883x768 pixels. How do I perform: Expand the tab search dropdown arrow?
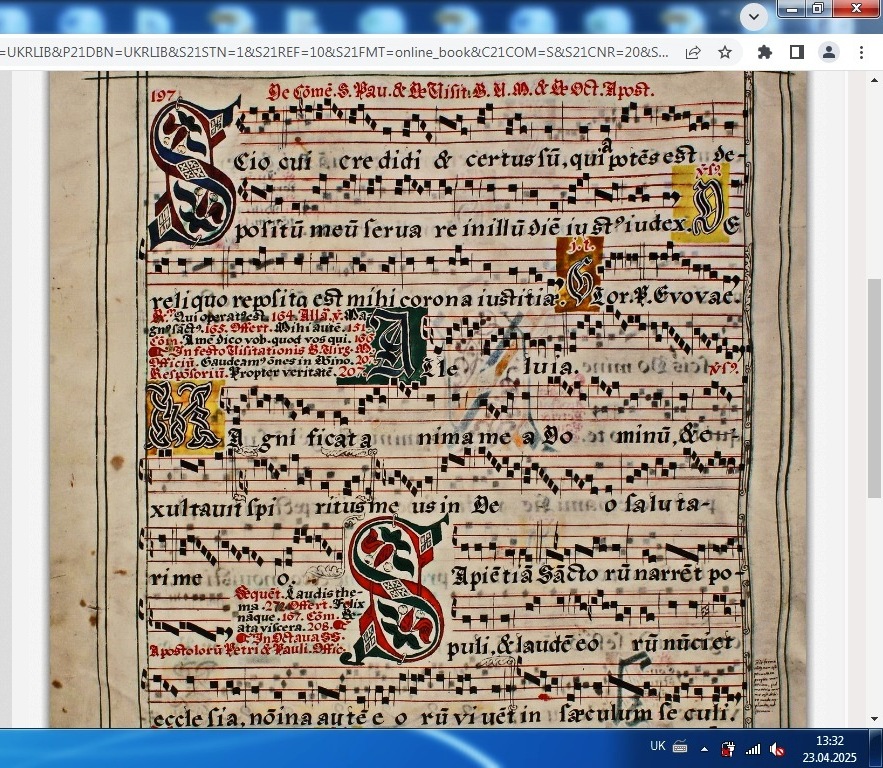coord(754,16)
